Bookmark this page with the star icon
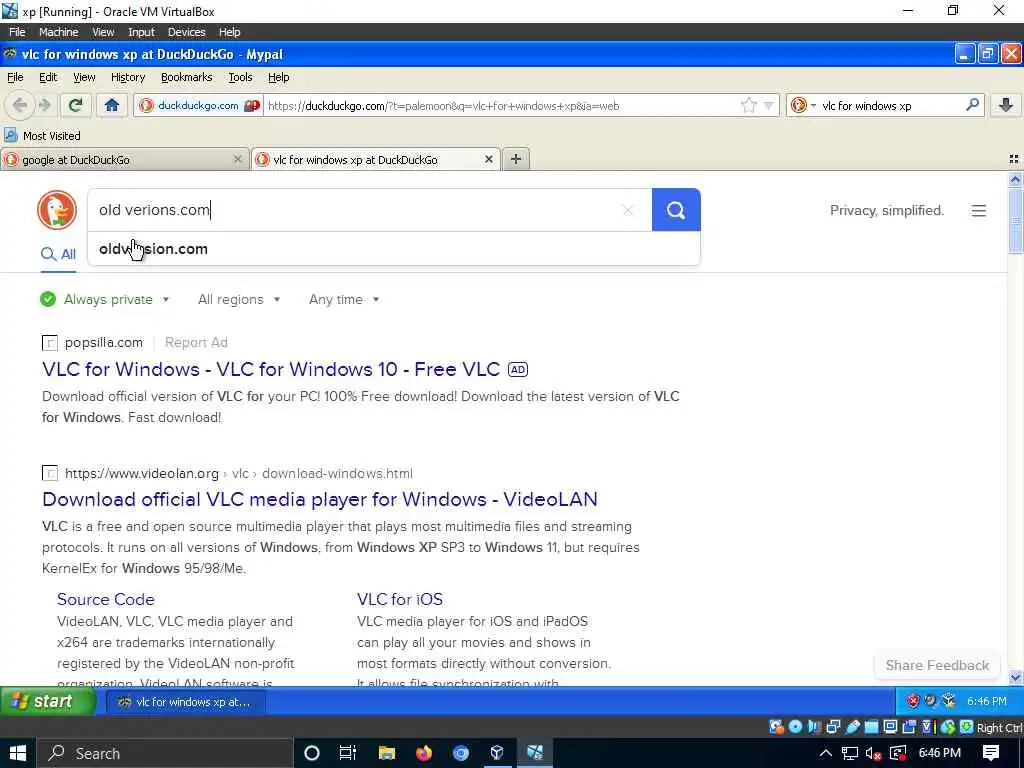This screenshot has width=1024, height=768. pos(749,105)
